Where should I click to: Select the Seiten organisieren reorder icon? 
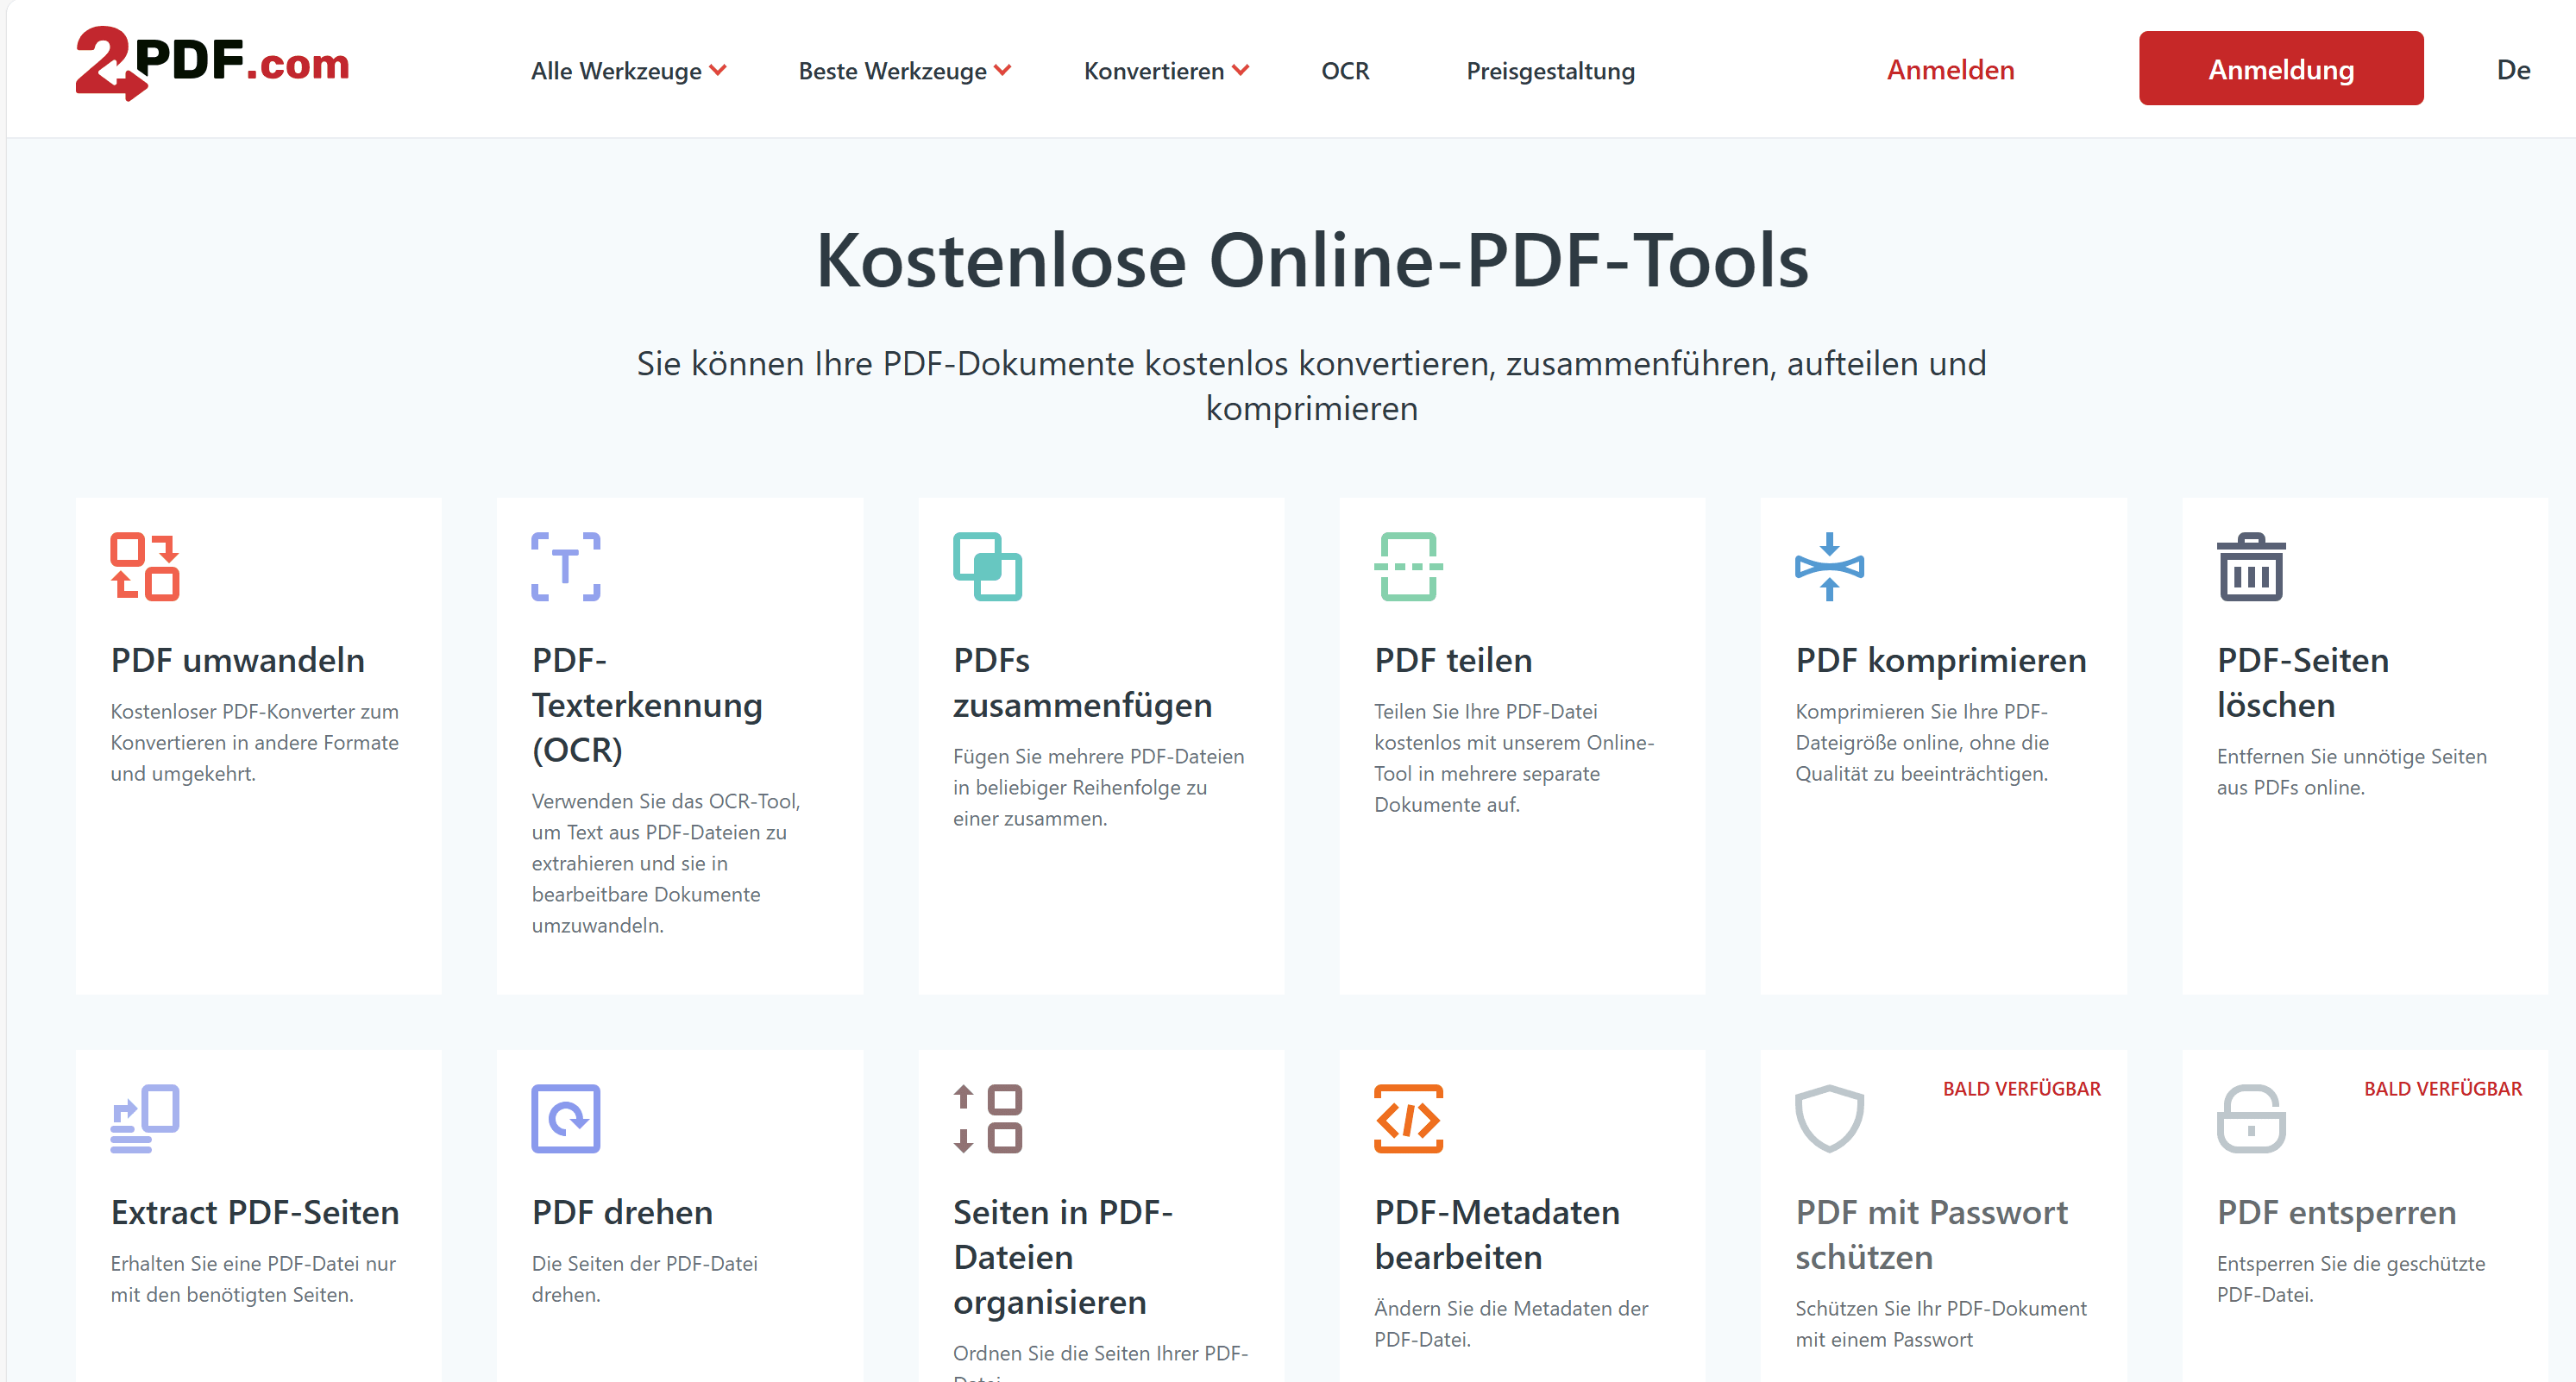tap(987, 1118)
